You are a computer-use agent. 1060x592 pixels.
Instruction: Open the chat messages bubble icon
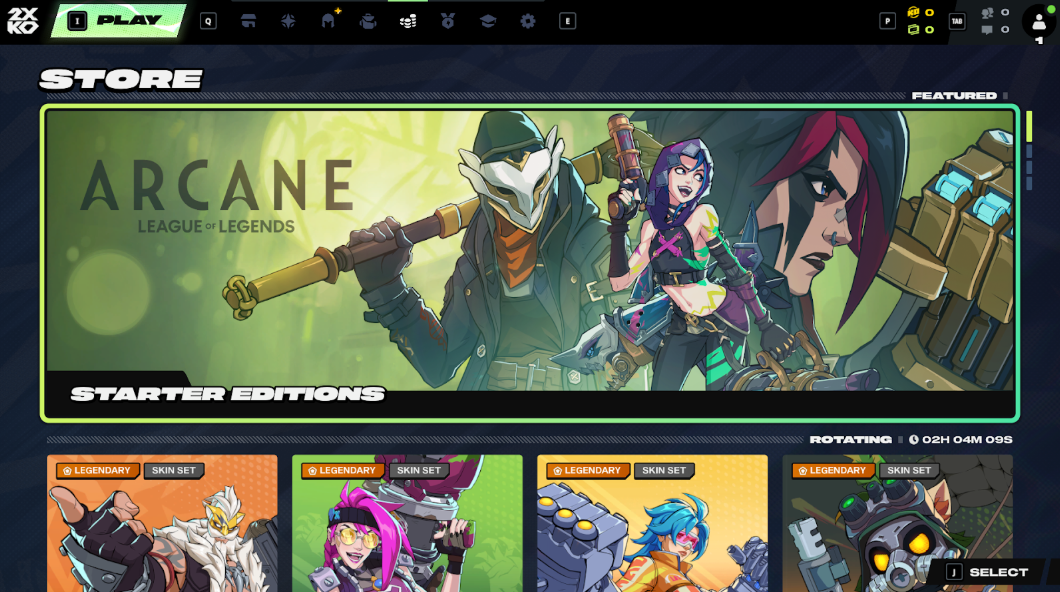coord(988,30)
